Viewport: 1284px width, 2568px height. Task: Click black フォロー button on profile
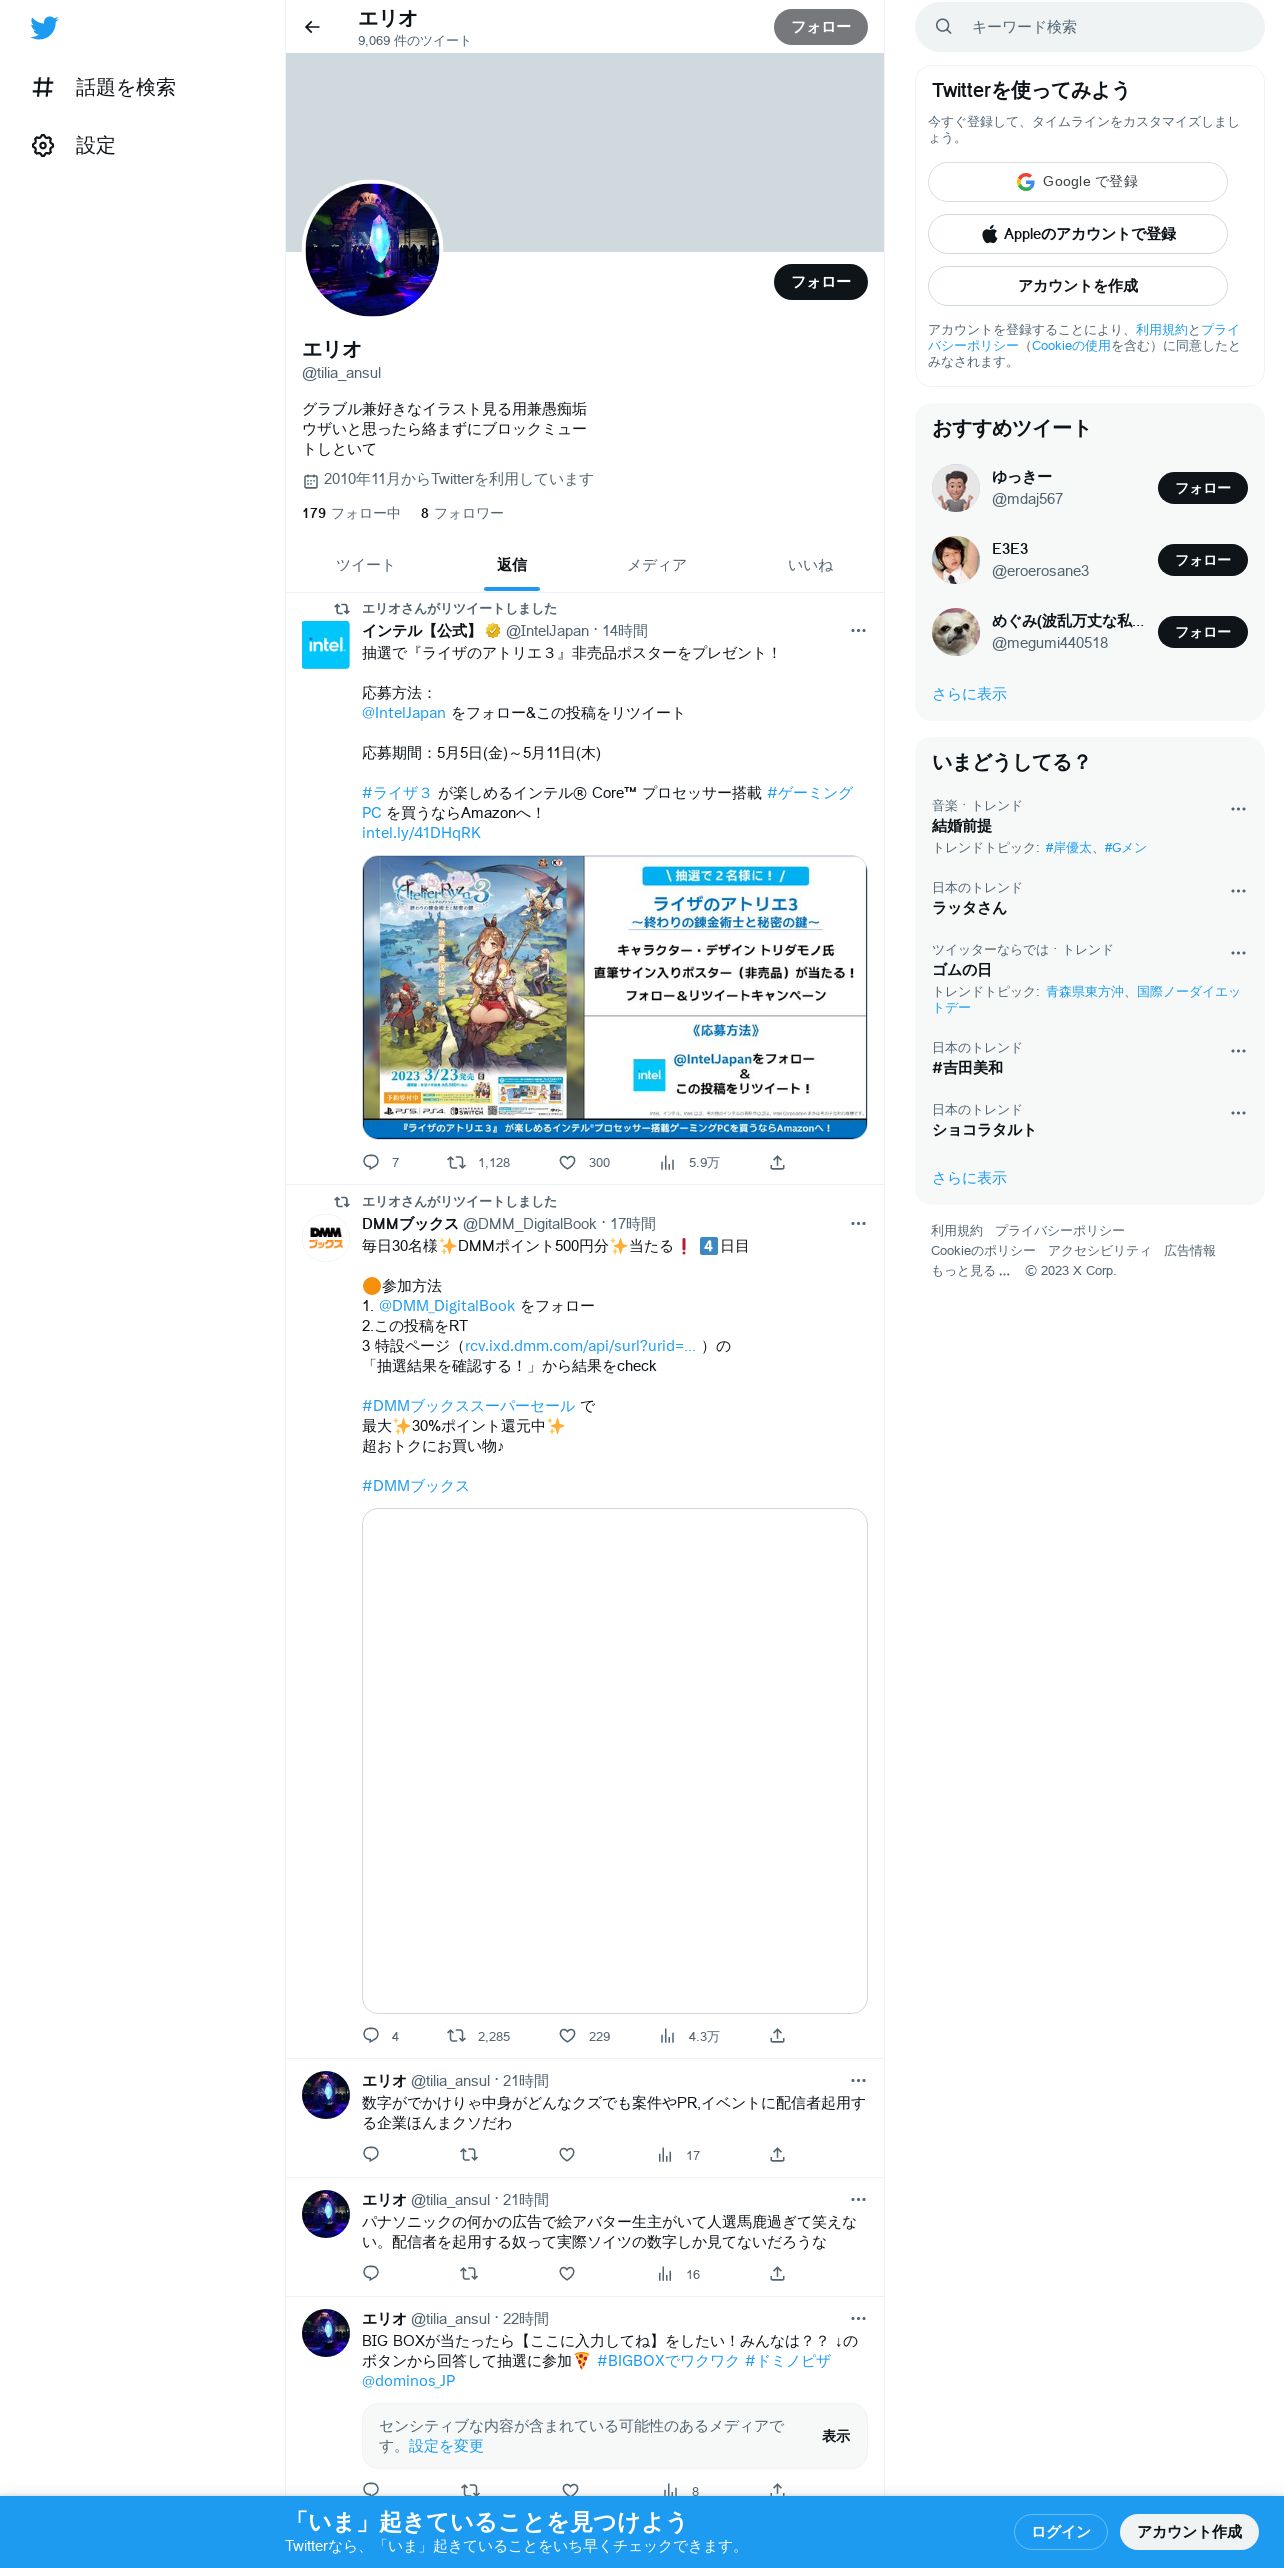pyautogui.click(x=821, y=282)
